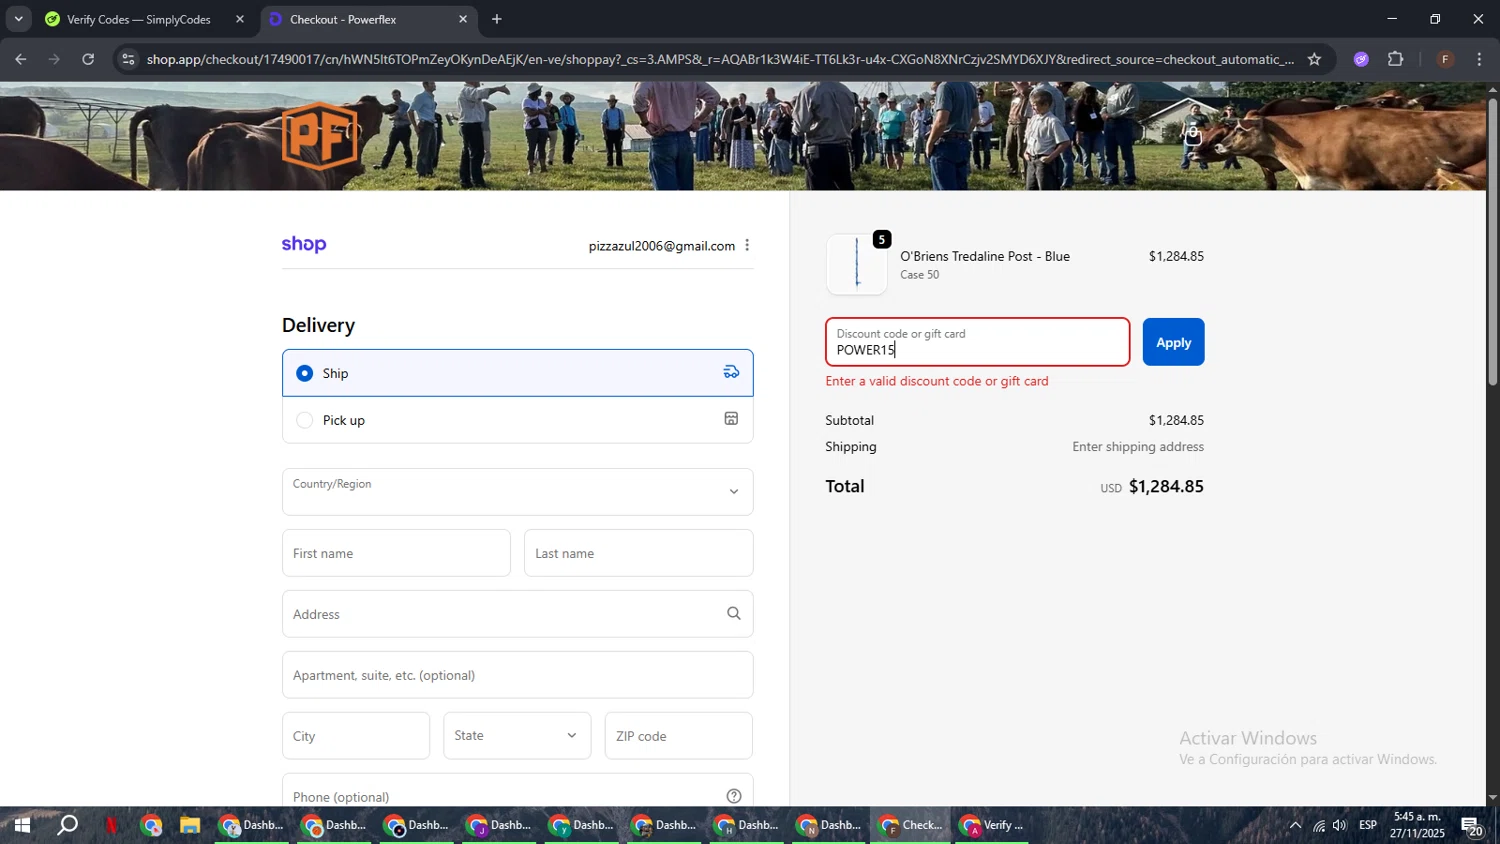Open the tab search dropdown arrow
The width and height of the screenshot is (1500, 844).
[x=18, y=19]
